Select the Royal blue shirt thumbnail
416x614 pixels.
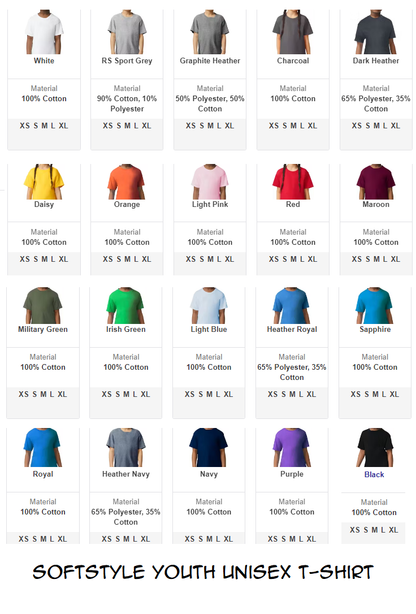click(x=43, y=447)
